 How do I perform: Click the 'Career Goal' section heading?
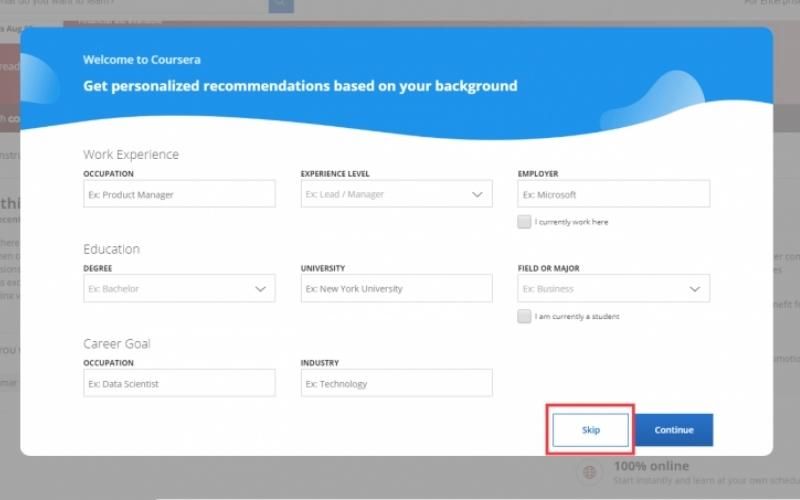click(x=117, y=344)
